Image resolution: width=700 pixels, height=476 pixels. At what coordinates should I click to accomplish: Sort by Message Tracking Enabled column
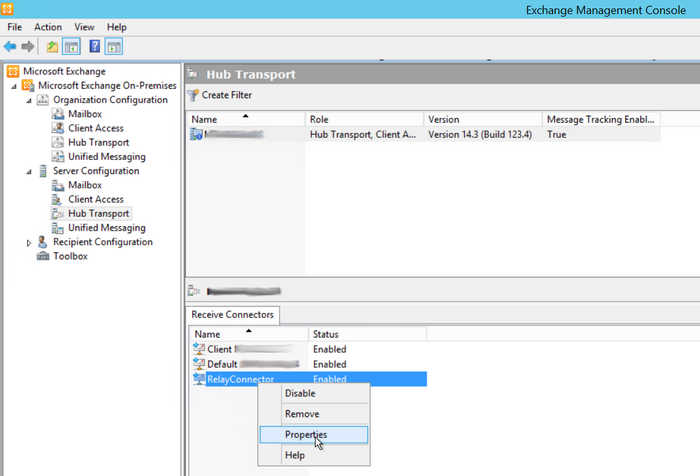click(601, 119)
